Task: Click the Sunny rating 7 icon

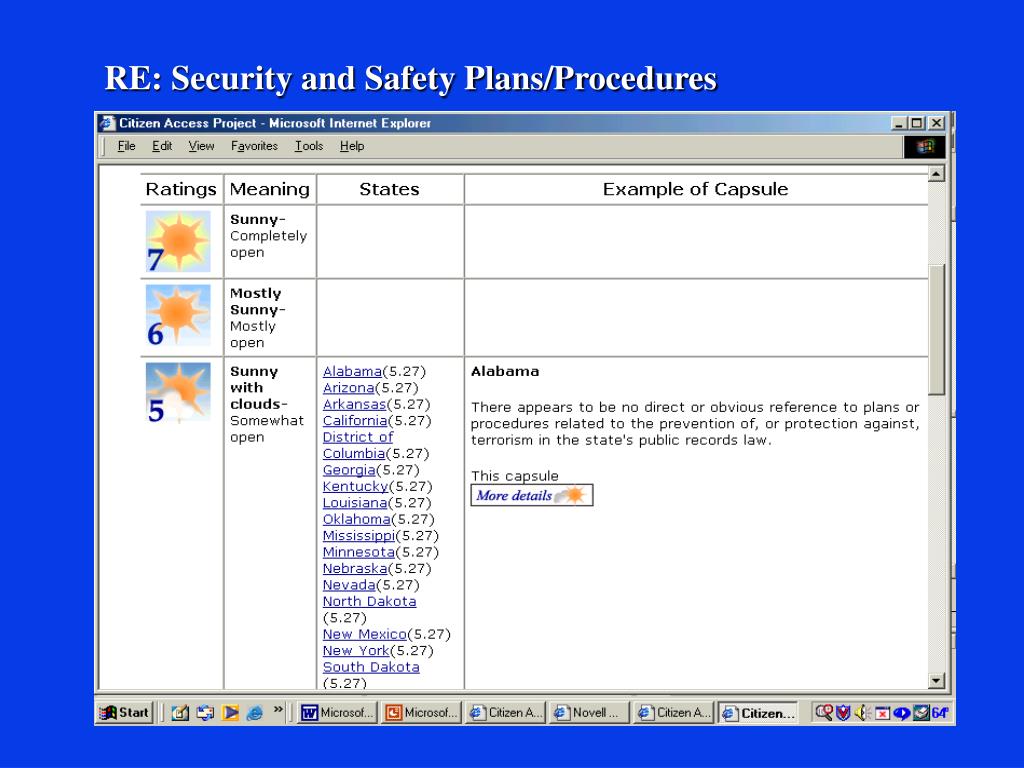Action: coord(178,241)
